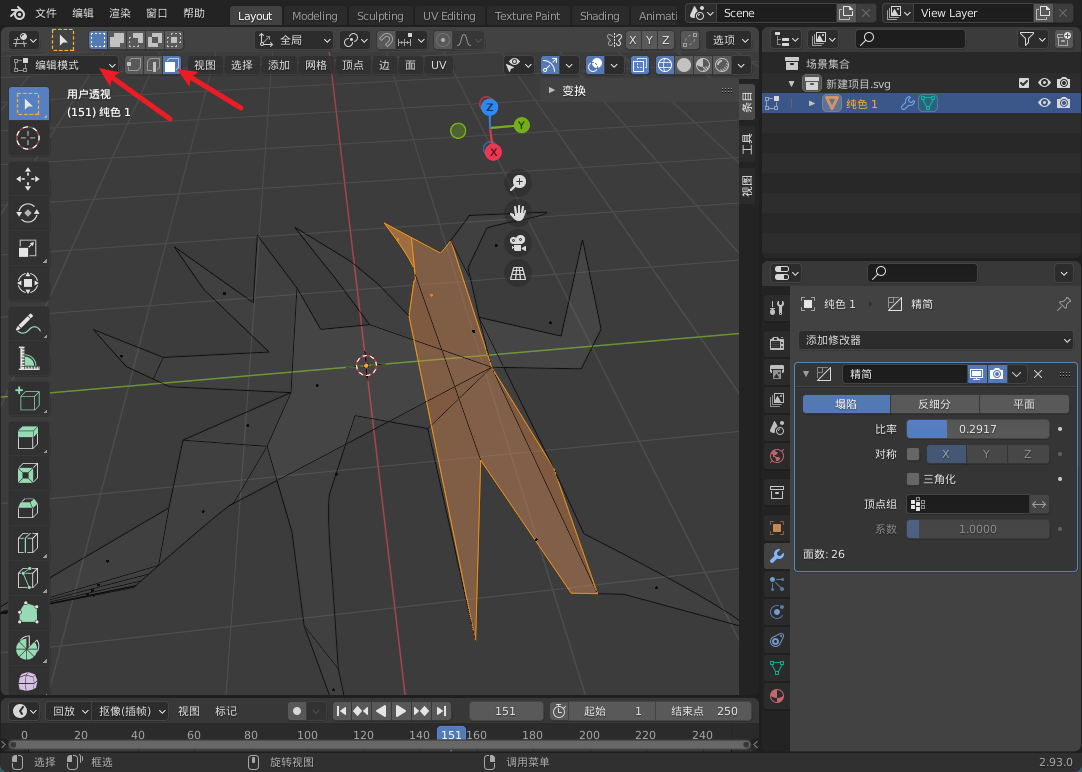Click the current frame 151 field
Image resolution: width=1082 pixels, height=772 pixels.
(x=506, y=711)
